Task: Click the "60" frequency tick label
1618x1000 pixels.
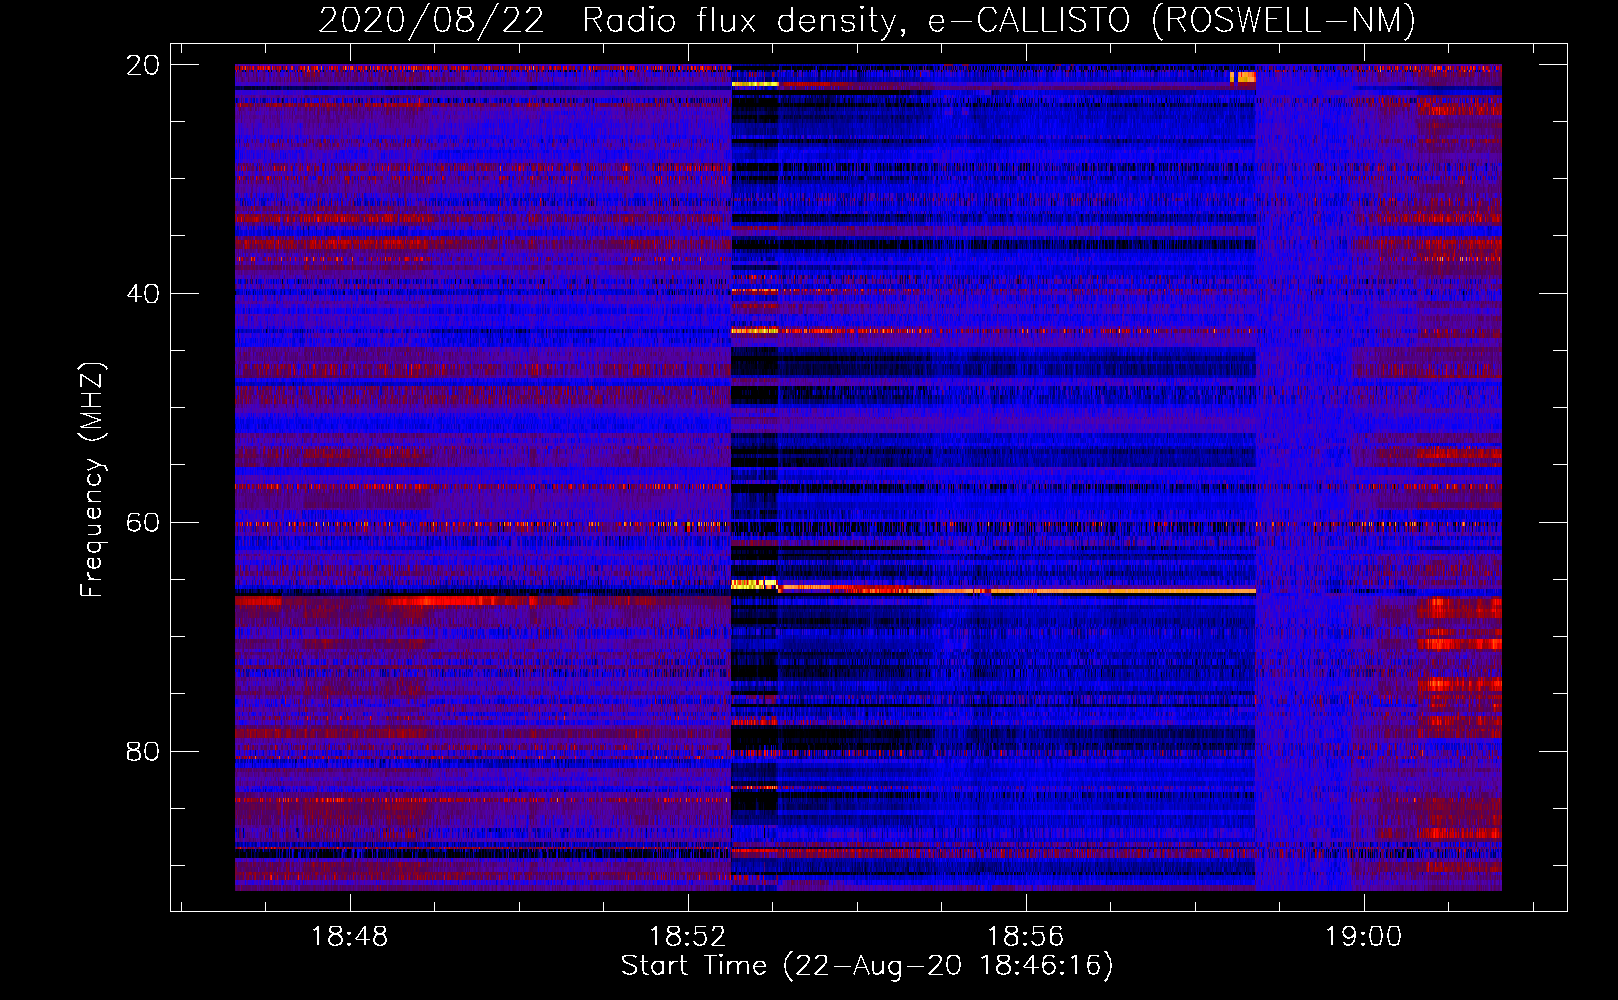Action: [143, 523]
